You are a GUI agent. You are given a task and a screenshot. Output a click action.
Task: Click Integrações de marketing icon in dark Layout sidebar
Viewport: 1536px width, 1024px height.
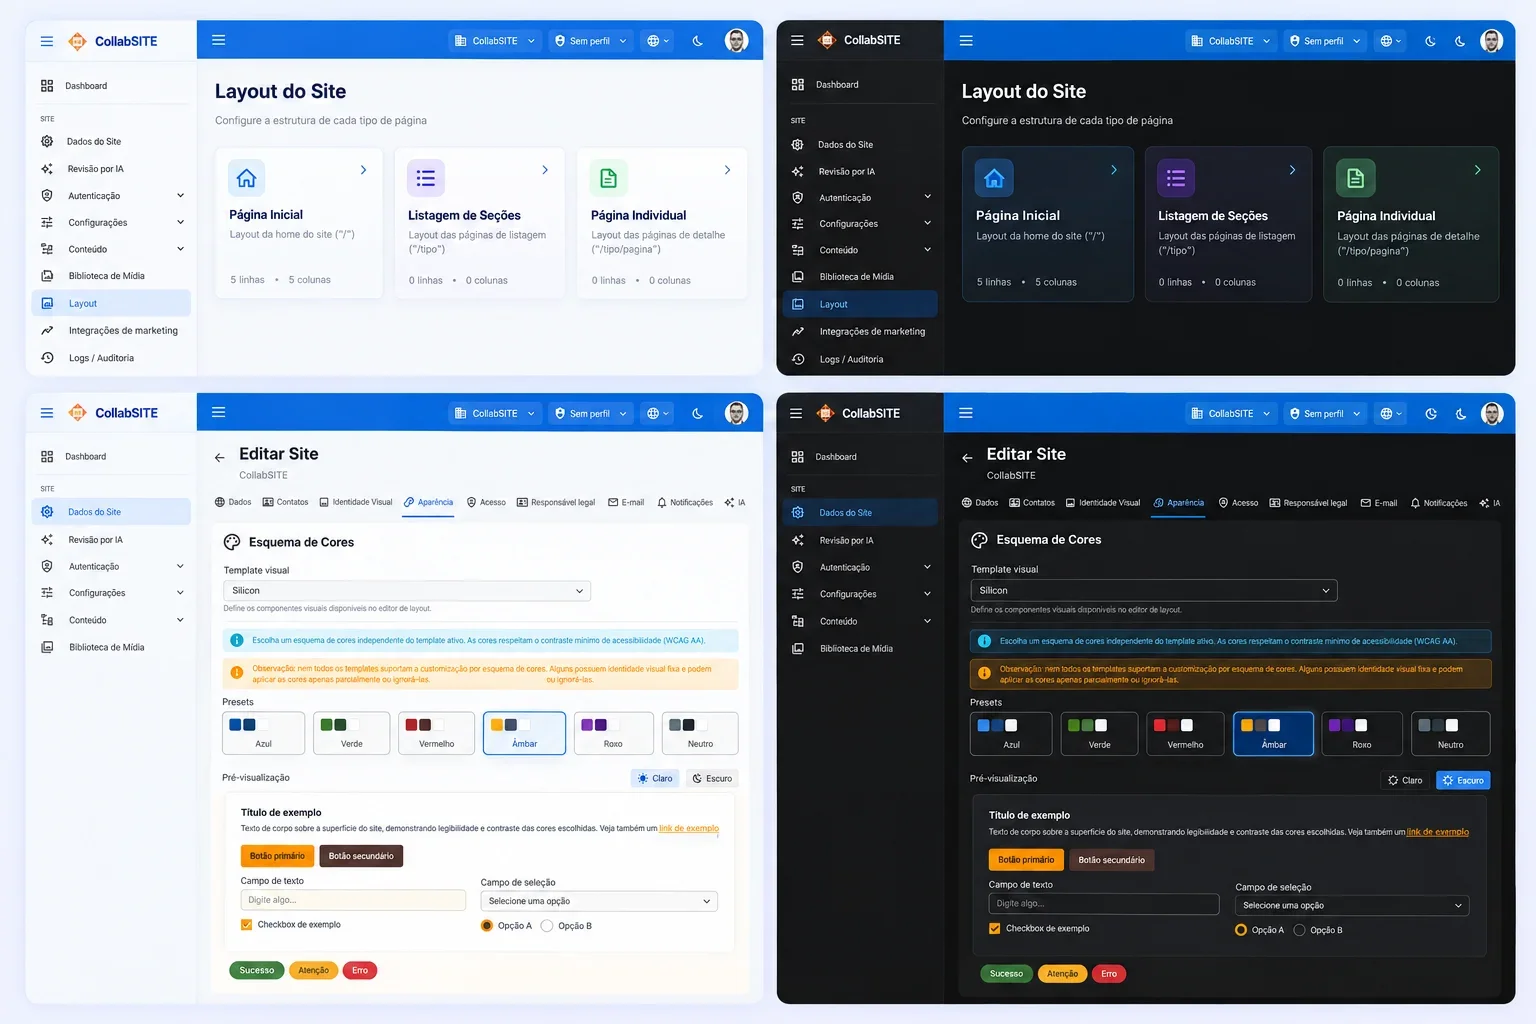pyautogui.click(x=798, y=332)
